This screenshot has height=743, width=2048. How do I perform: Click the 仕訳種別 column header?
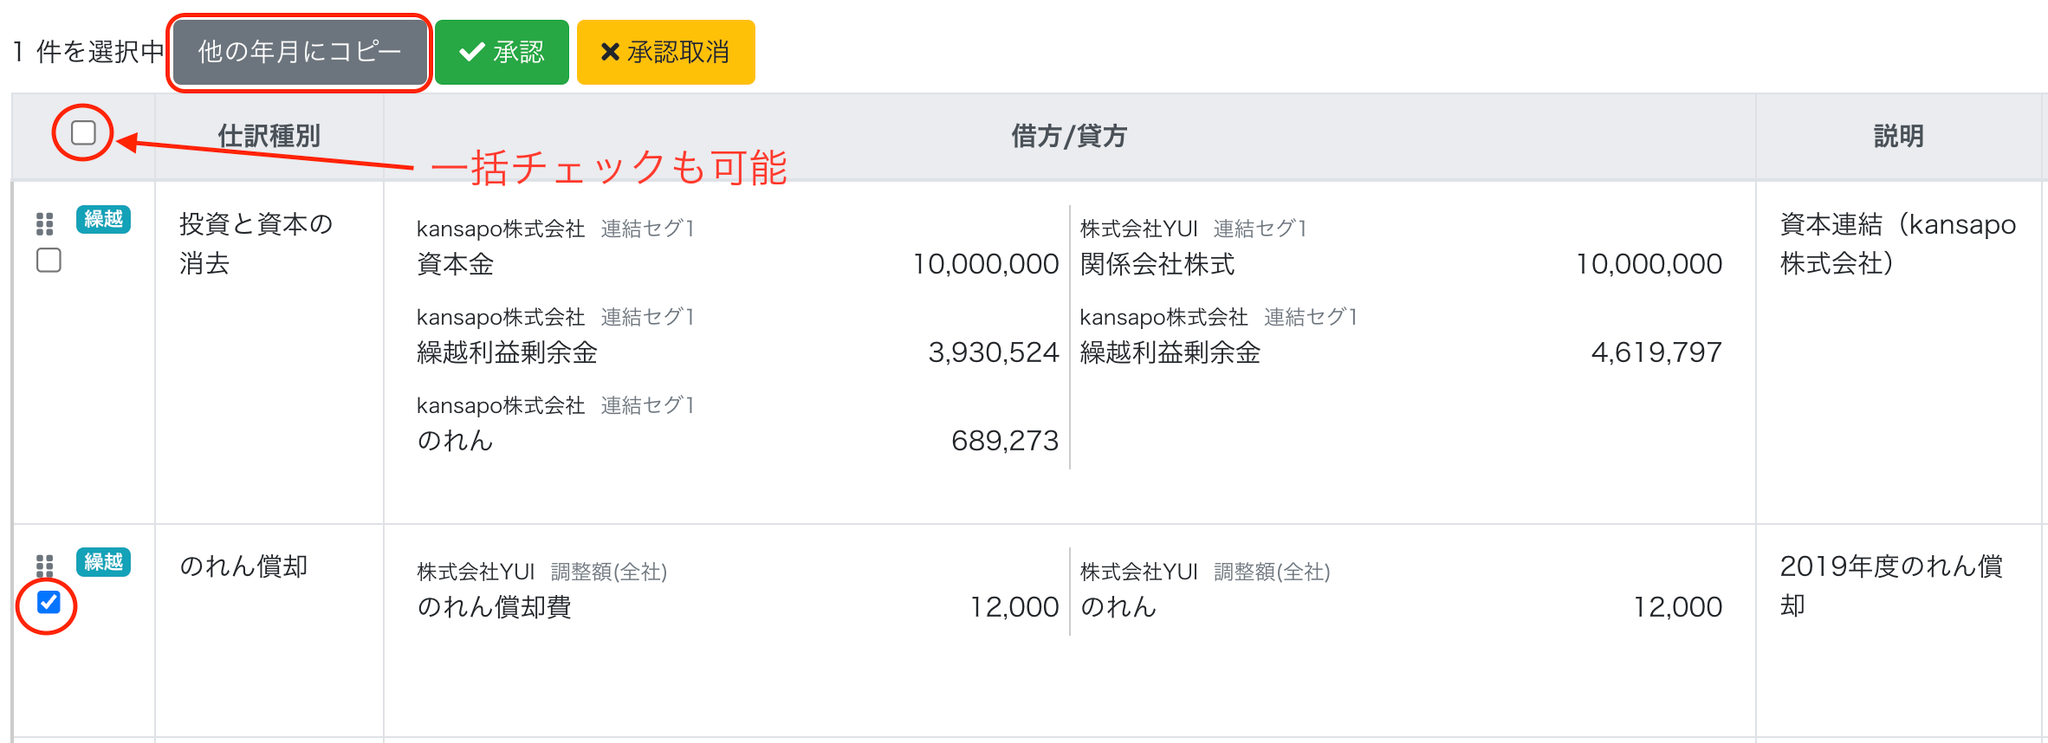[269, 136]
